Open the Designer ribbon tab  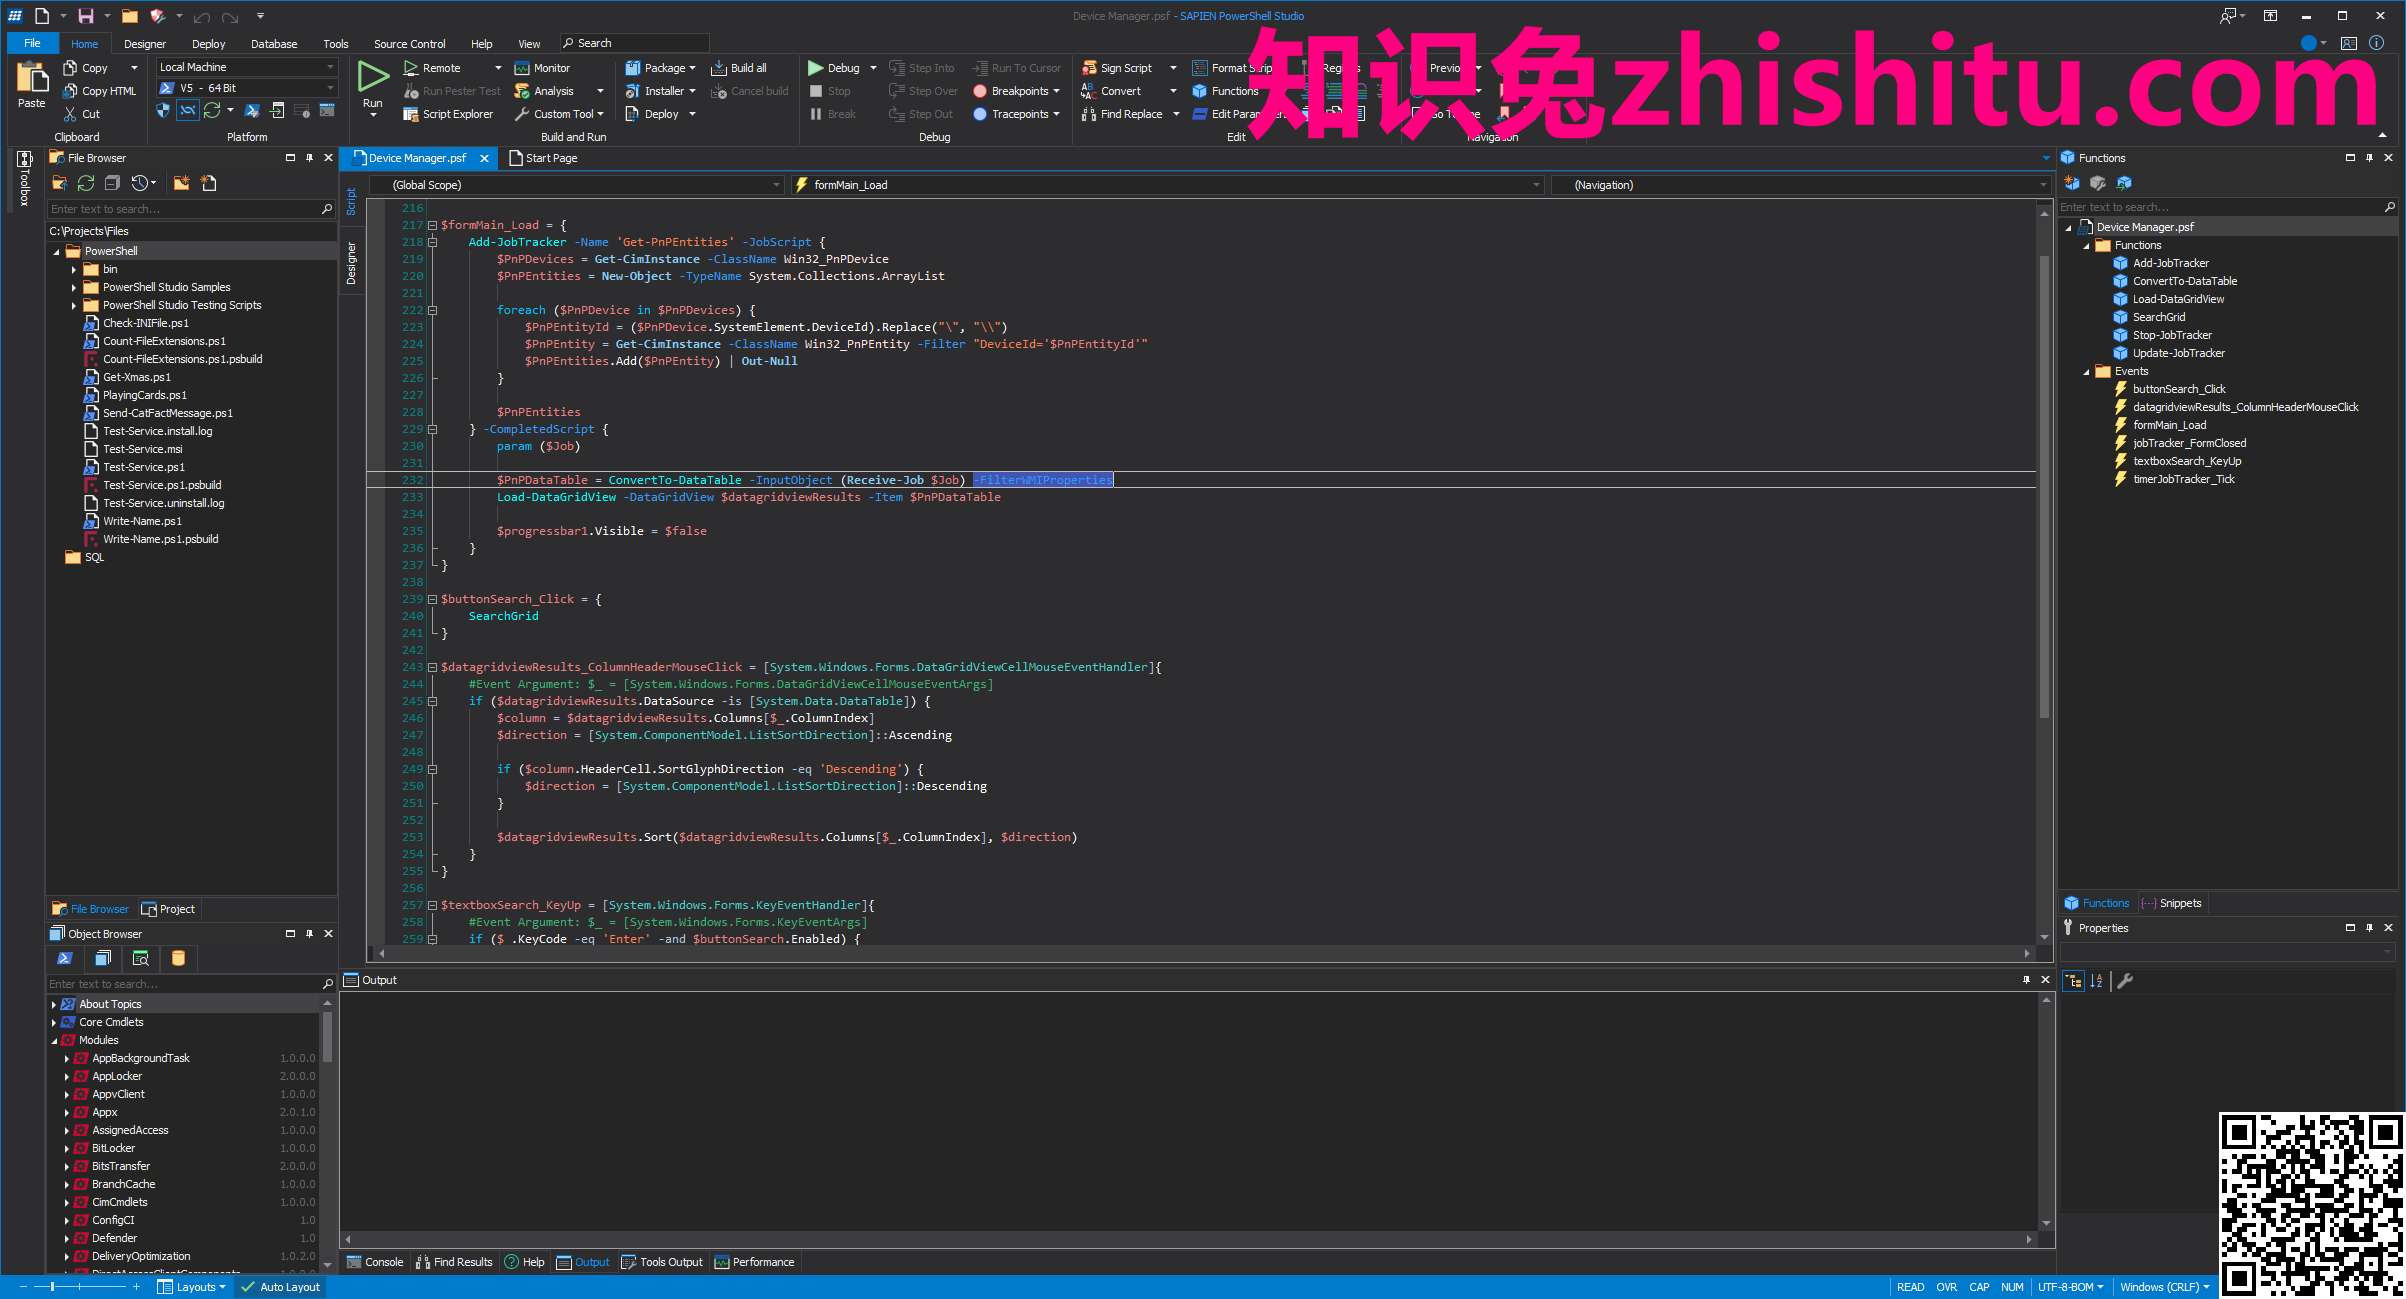click(145, 44)
